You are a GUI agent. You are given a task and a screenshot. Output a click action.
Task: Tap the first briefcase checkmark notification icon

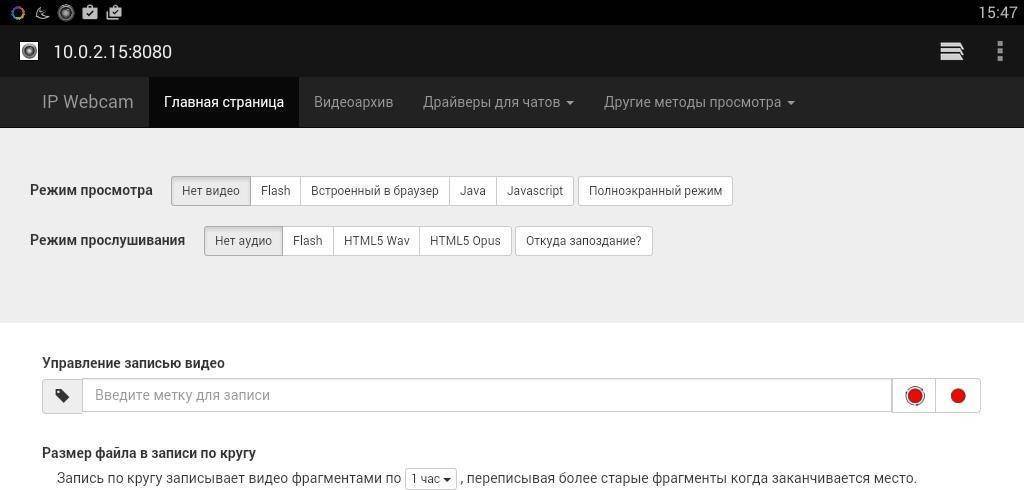(x=90, y=13)
